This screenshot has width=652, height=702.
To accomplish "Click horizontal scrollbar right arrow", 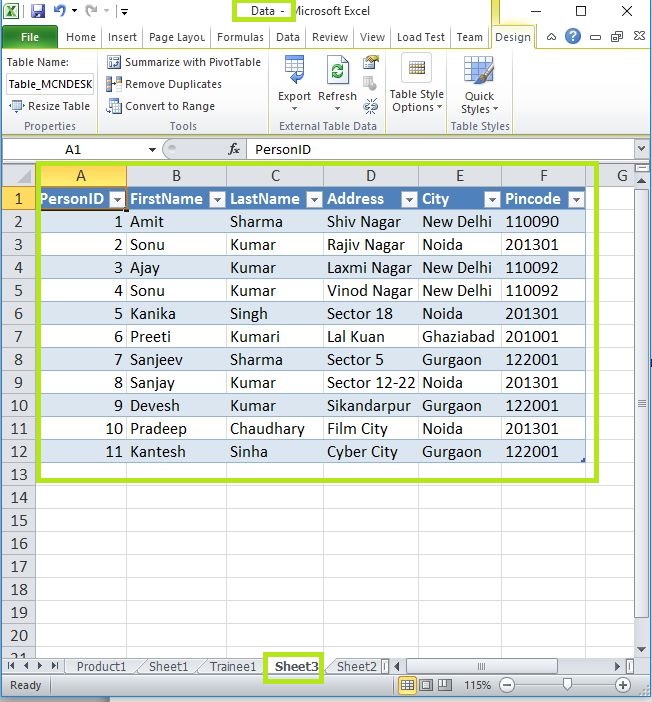I will click(618, 667).
